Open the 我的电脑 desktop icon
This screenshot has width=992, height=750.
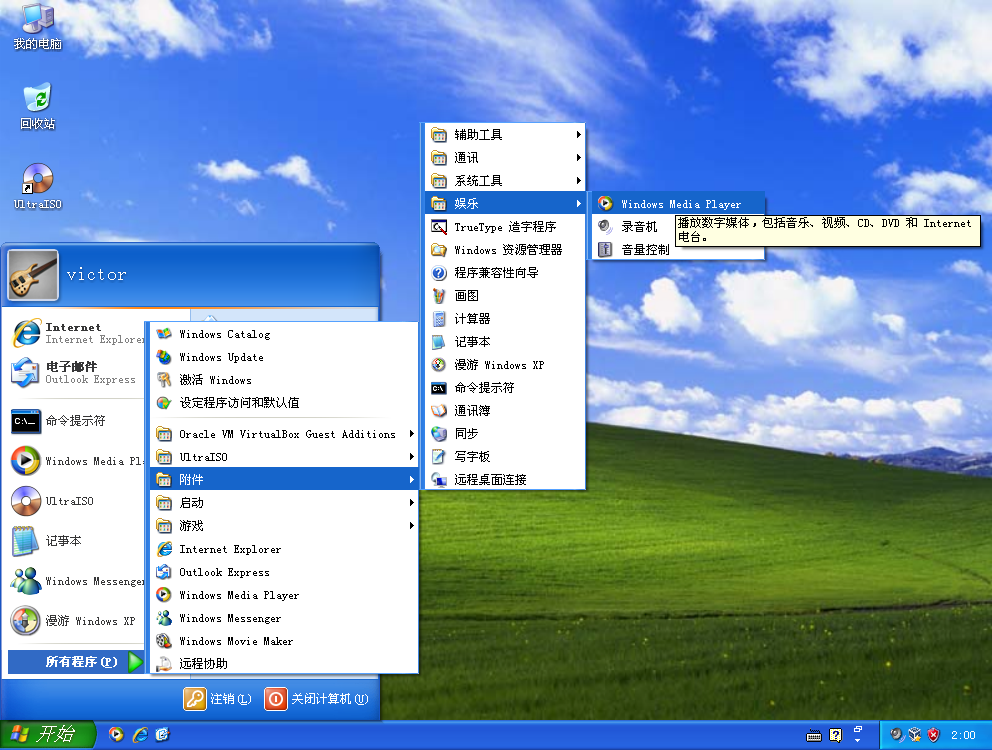click(x=36, y=25)
